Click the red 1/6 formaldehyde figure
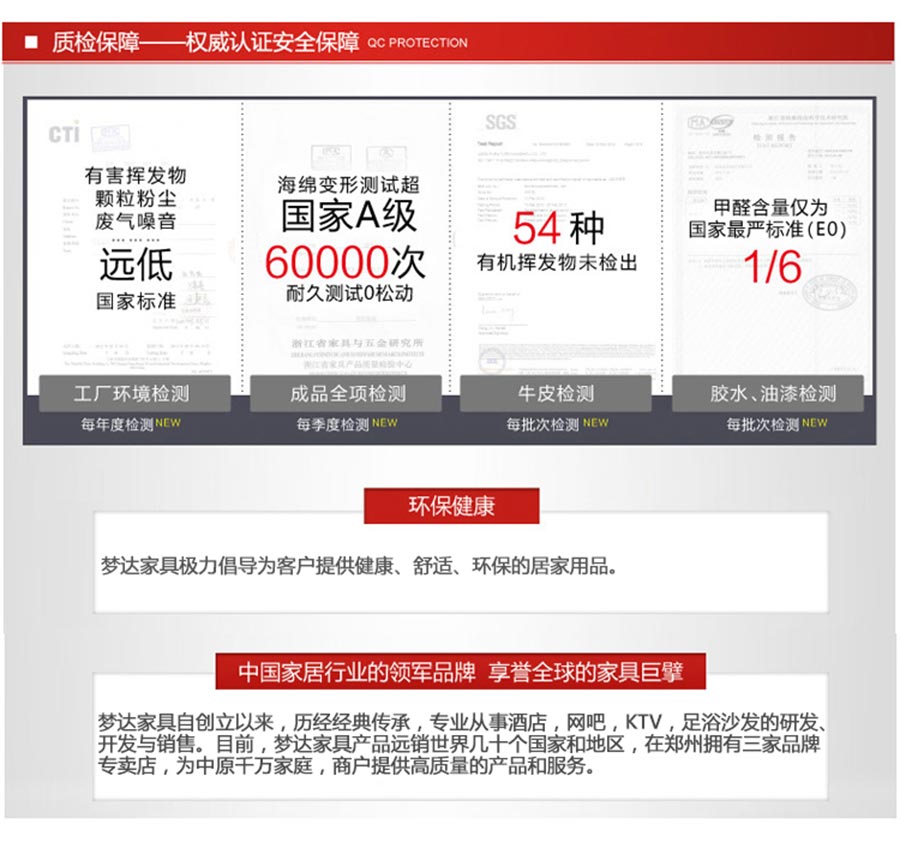The image size is (900, 848). coord(771,266)
